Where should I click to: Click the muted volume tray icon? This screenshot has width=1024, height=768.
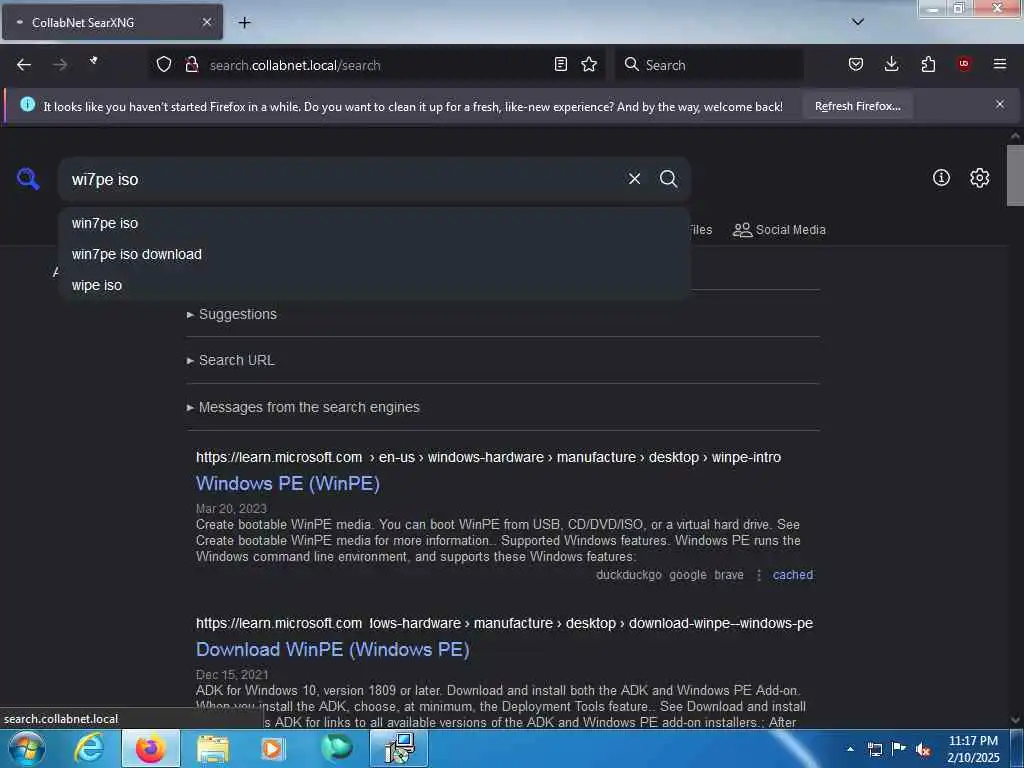coord(923,750)
